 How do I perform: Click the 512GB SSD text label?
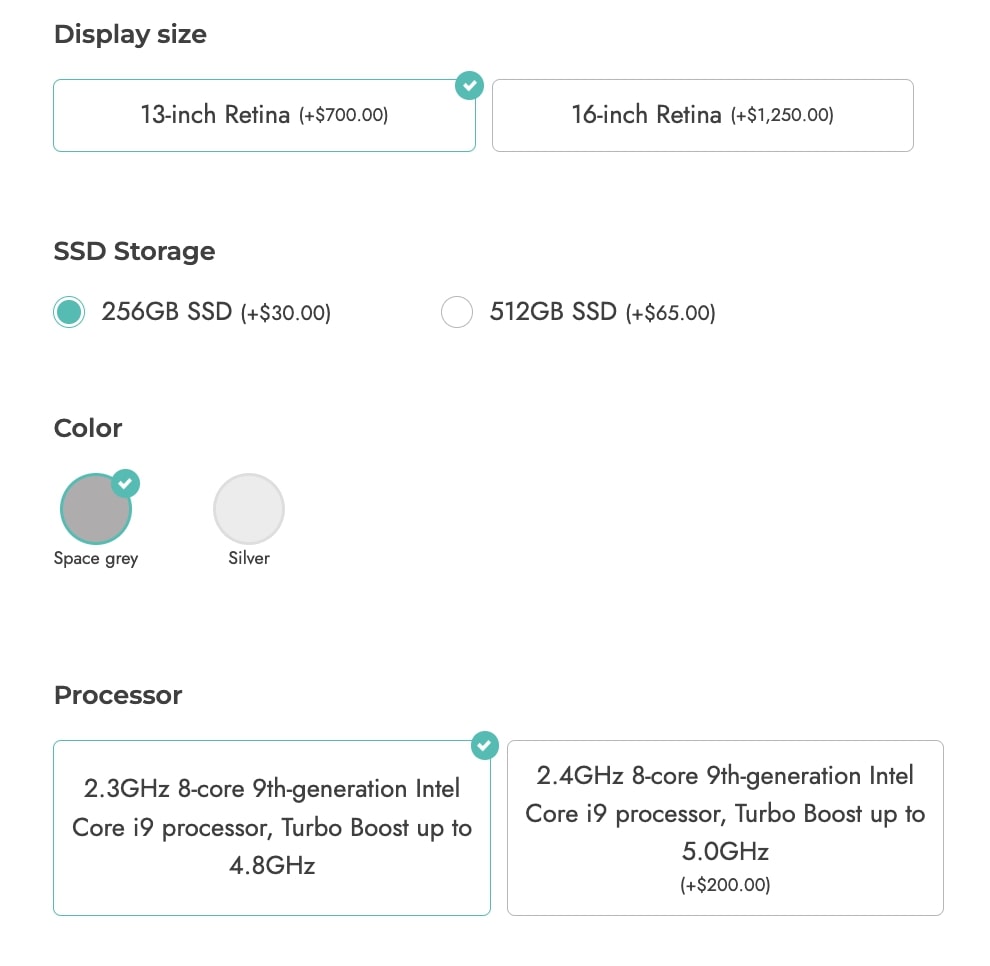553,312
